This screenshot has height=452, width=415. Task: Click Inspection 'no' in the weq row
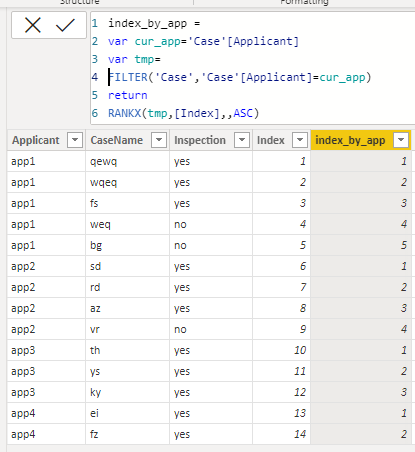(211, 224)
